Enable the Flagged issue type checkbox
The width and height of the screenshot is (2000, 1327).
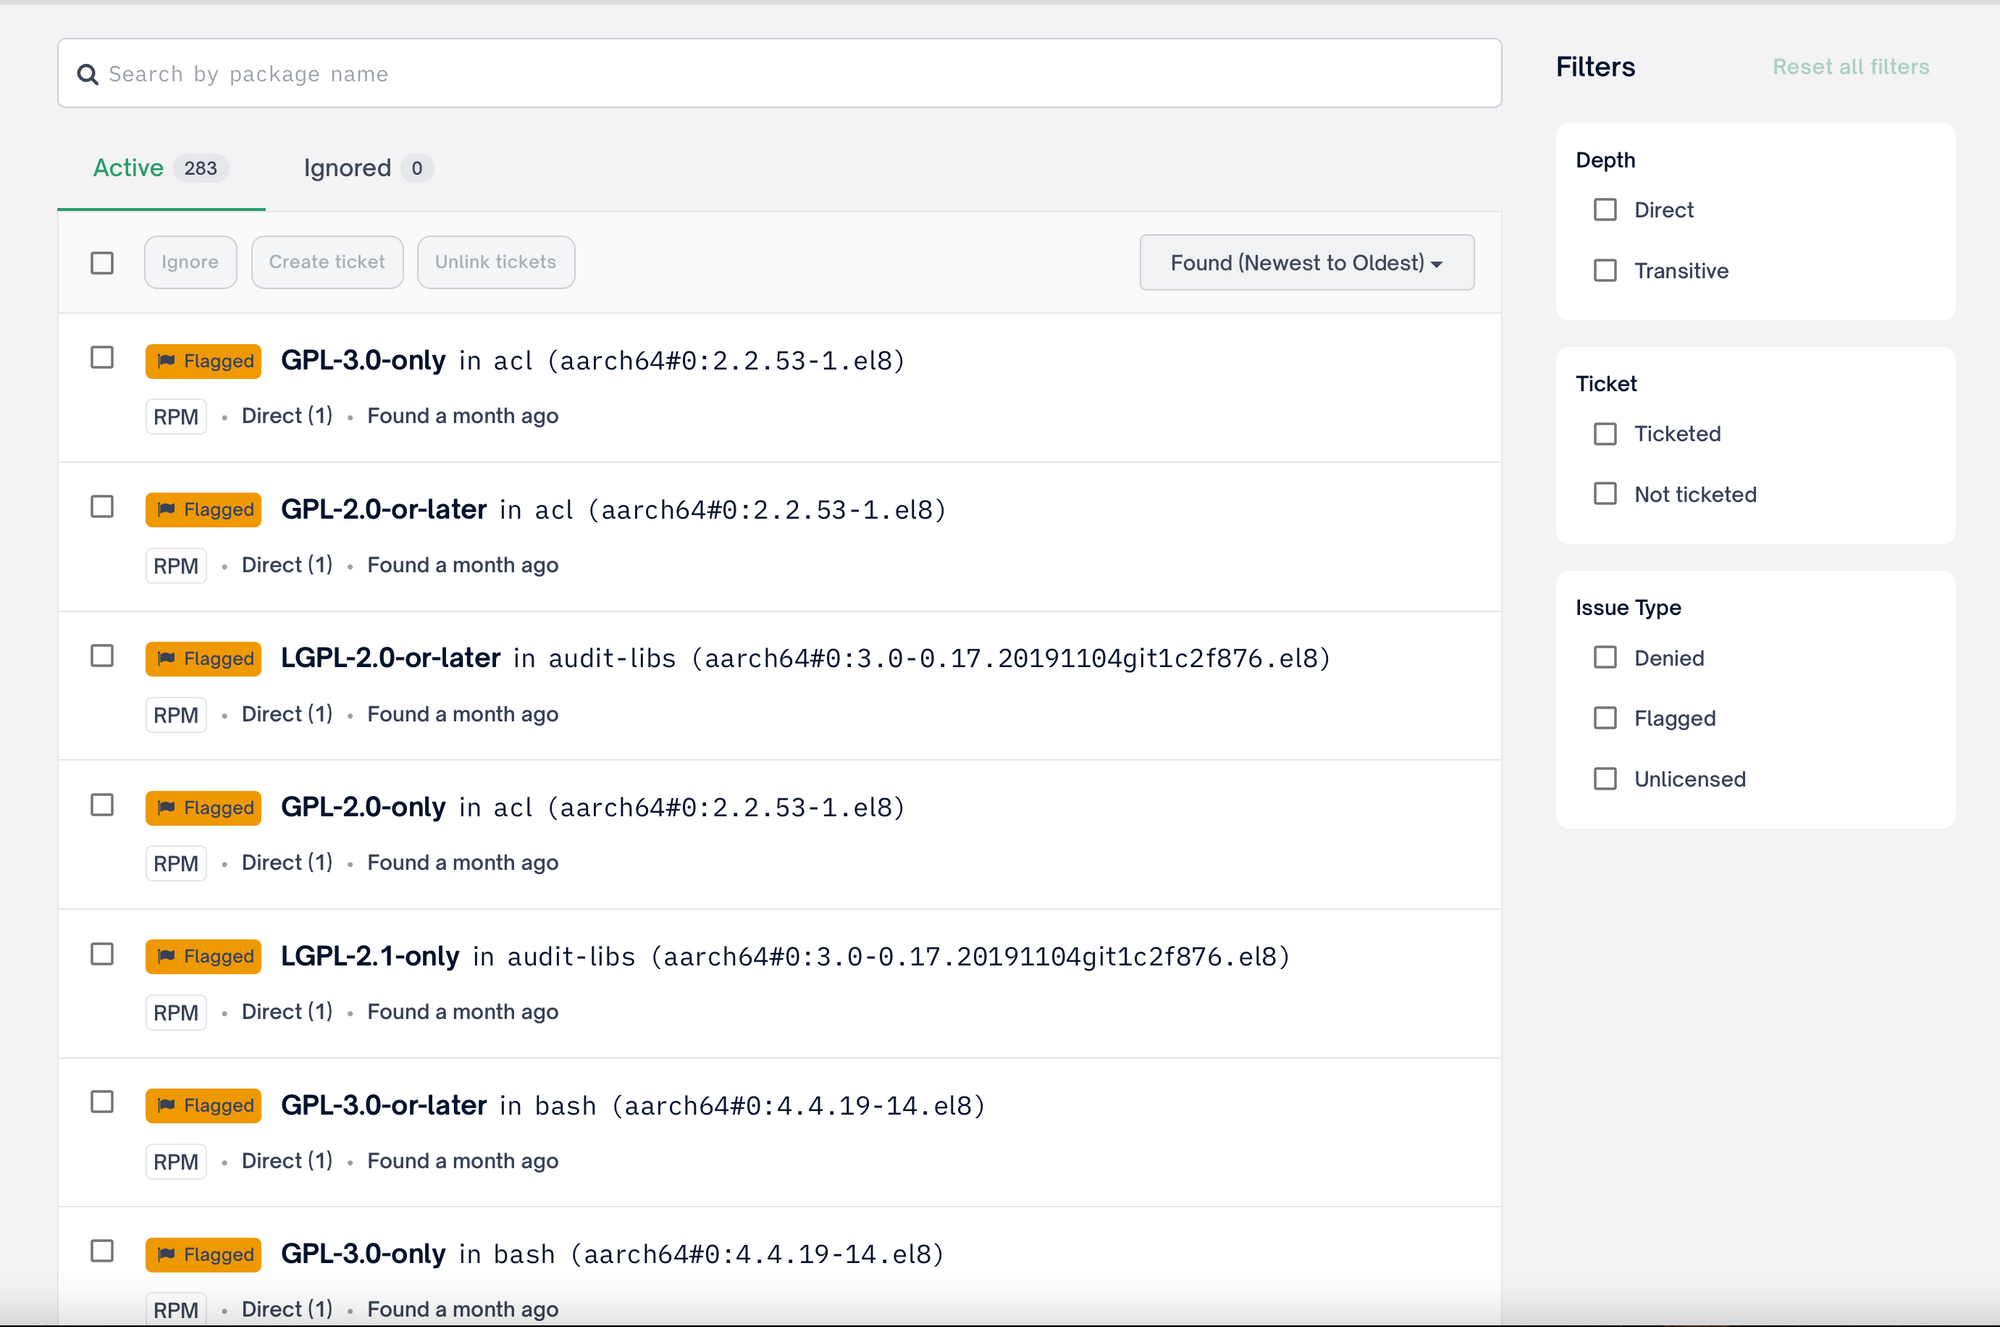(1605, 717)
